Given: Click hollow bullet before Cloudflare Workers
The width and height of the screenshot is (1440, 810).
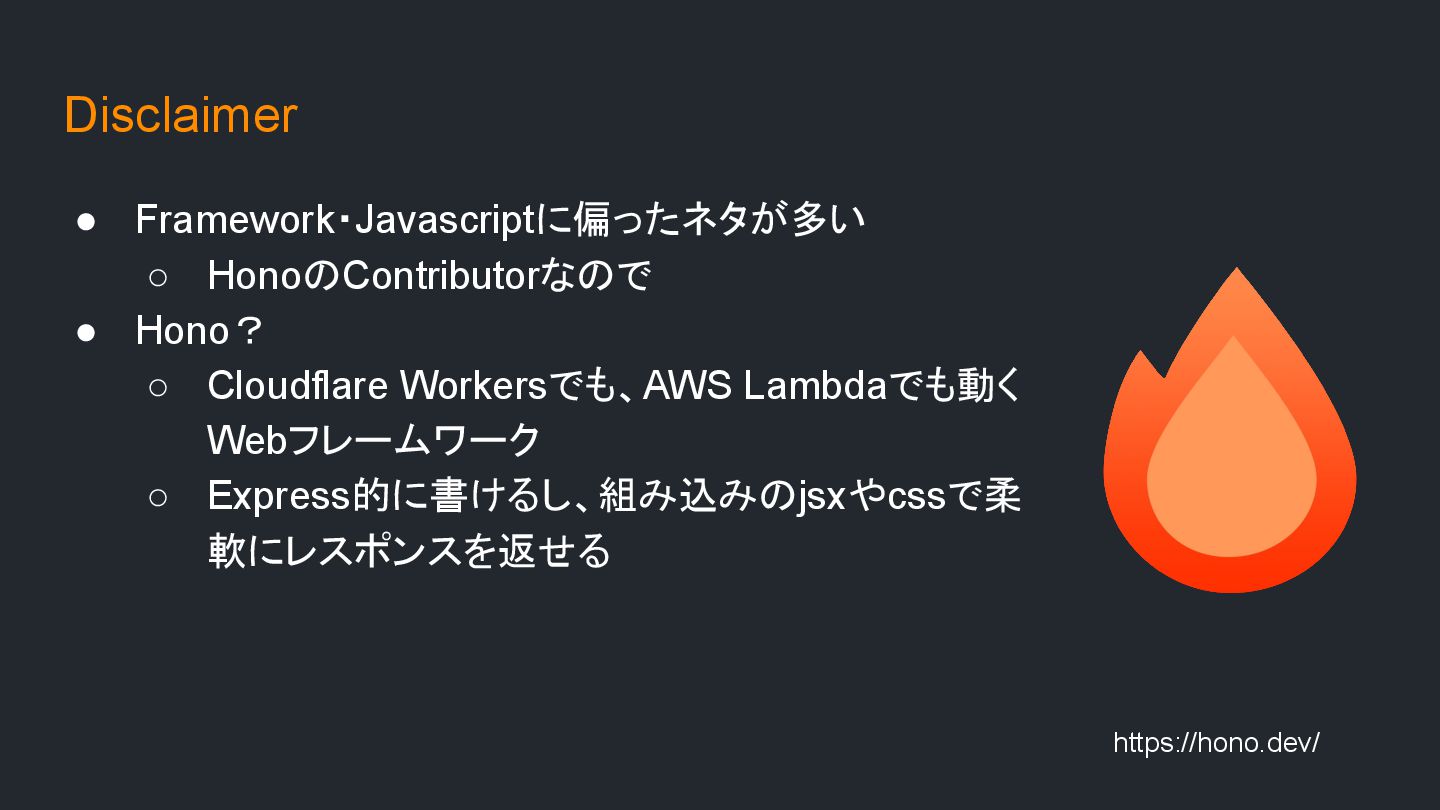Looking at the screenshot, I should (158, 388).
